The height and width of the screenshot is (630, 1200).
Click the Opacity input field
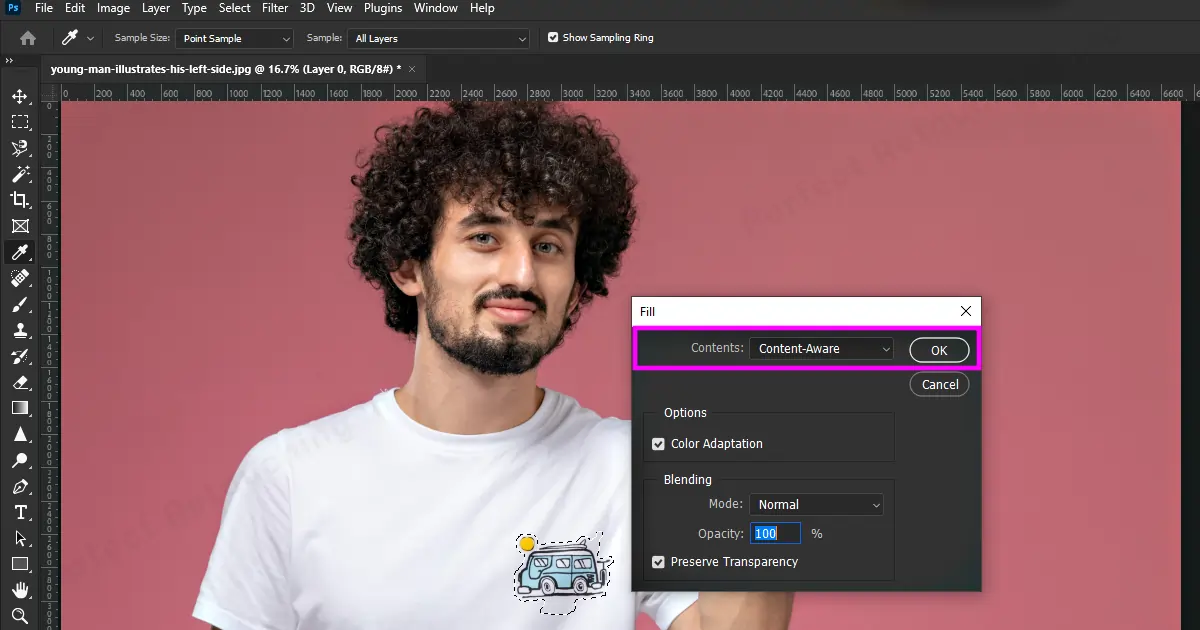pyautogui.click(x=776, y=534)
